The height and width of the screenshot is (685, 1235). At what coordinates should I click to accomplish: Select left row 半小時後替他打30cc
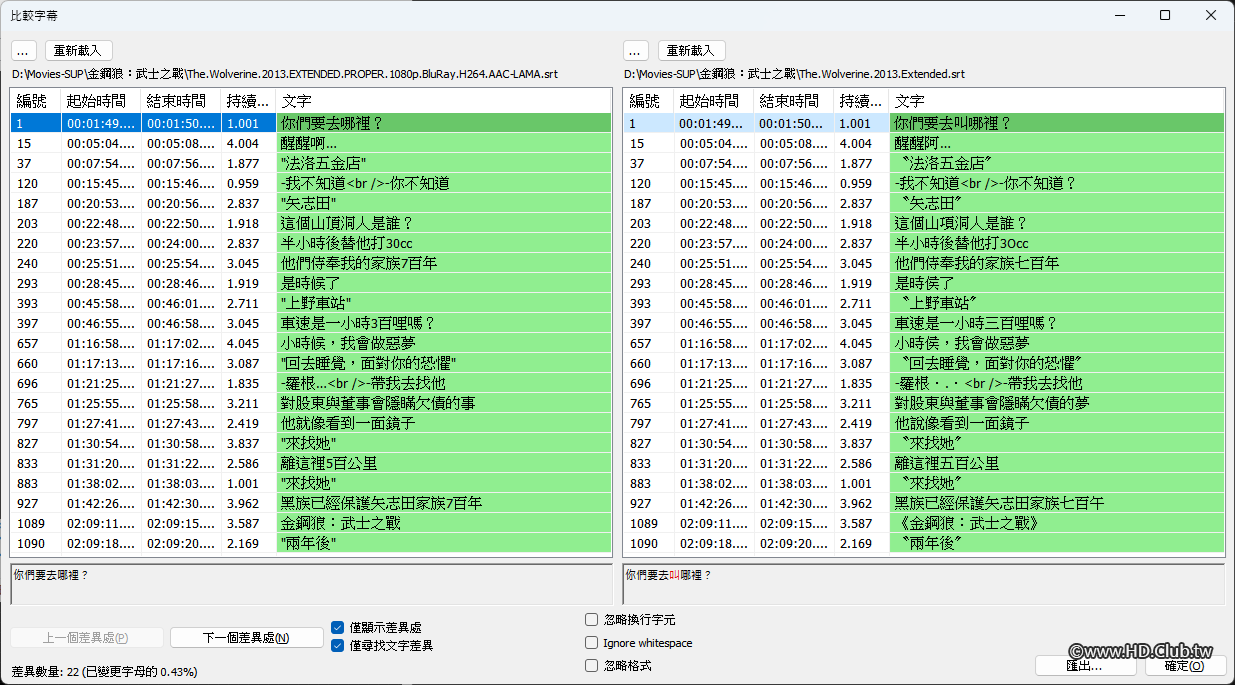pos(311,243)
